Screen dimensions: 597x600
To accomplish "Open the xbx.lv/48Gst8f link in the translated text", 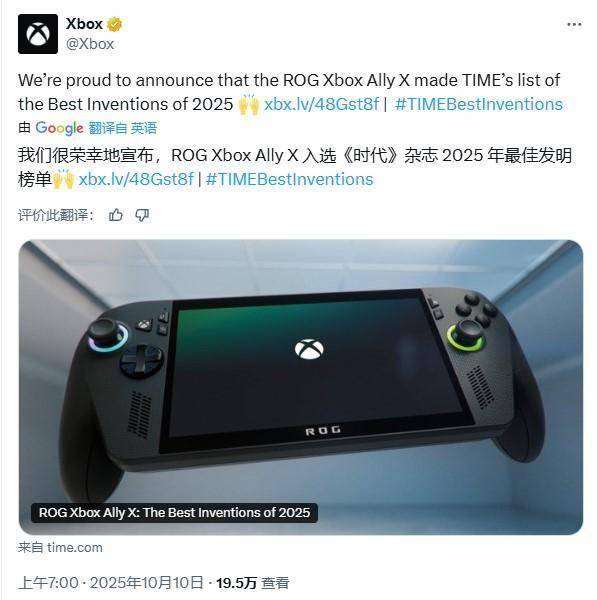I will pyautogui.click(x=136, y=179).
